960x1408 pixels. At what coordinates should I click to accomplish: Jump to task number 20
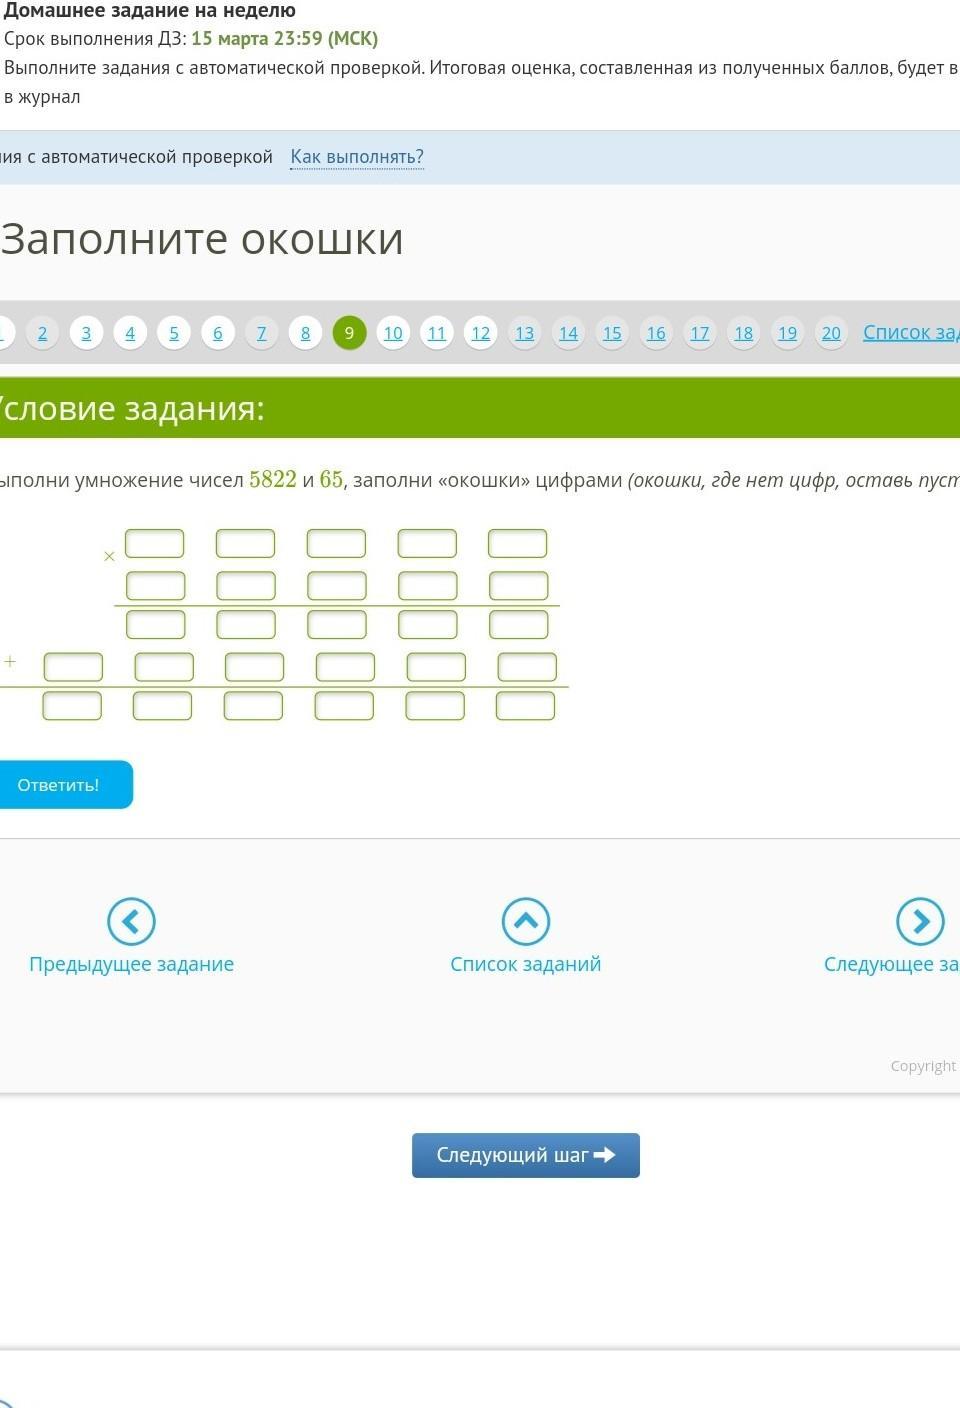(x=831, y=333)
